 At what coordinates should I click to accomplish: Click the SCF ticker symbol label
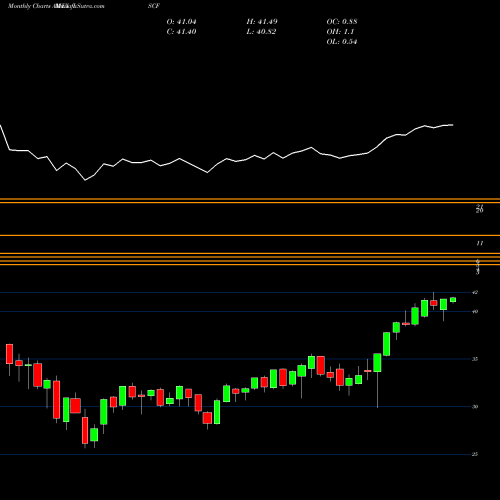(154, 6)
